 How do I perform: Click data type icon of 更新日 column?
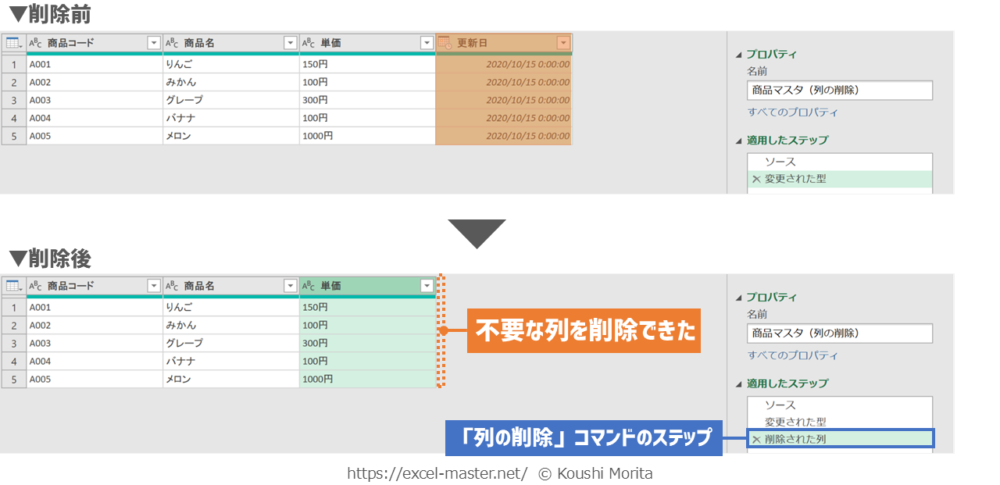[x=445, y=43]
